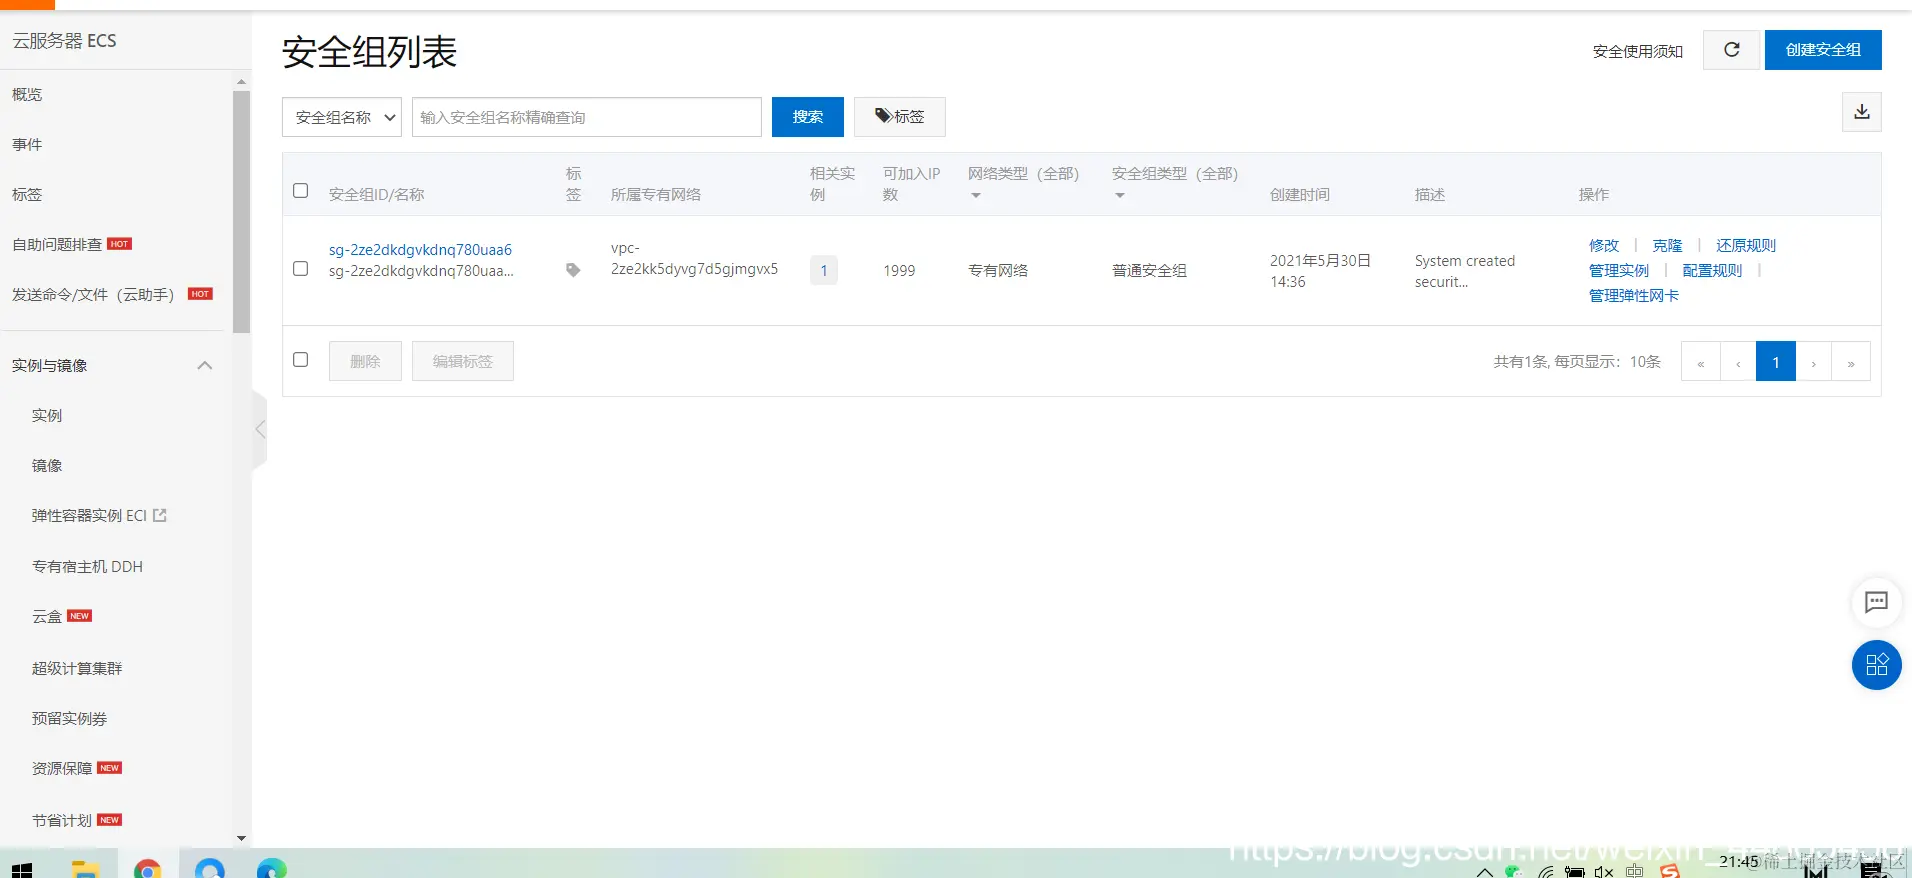Open File Explorer from the taskbar
This screenshot has width=1912, height=878.
tap(85, 868)
